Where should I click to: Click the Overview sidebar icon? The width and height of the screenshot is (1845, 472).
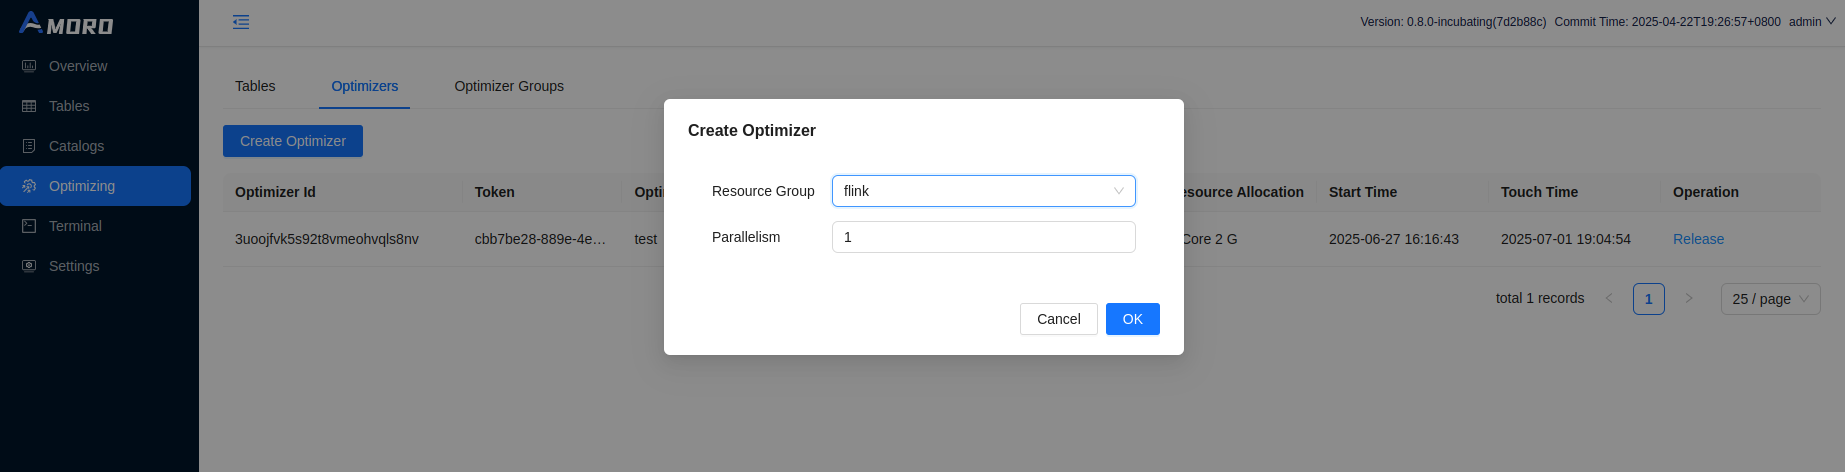point(29,66)
